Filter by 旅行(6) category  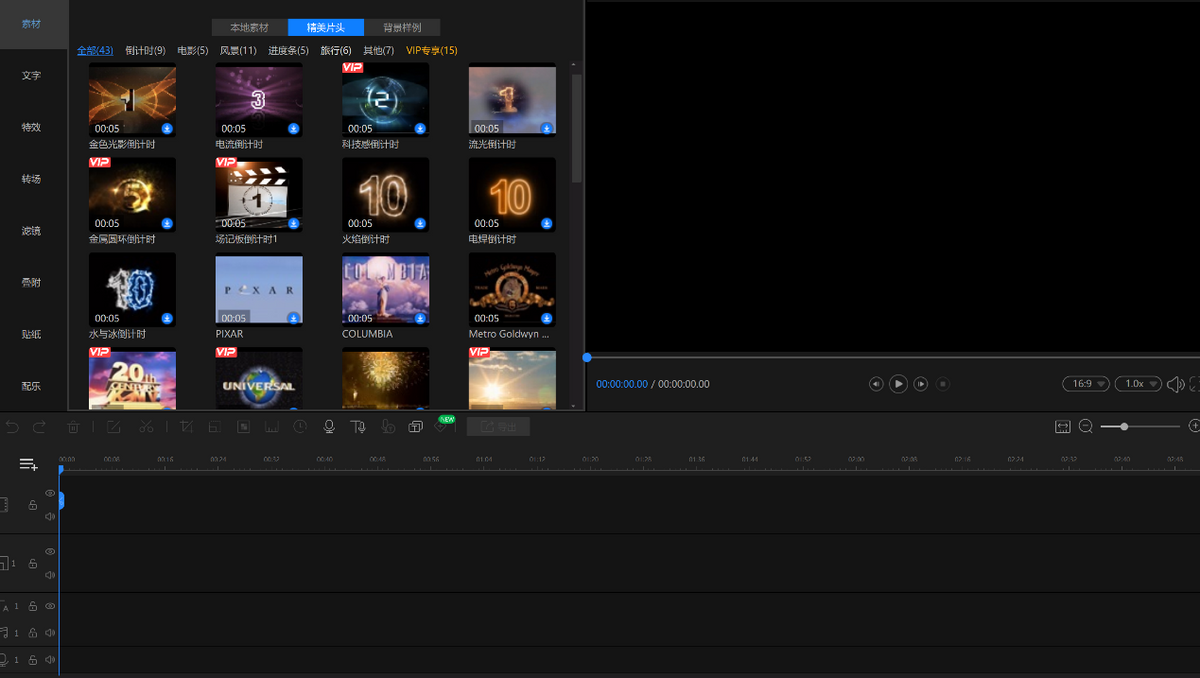click(336, 50)
